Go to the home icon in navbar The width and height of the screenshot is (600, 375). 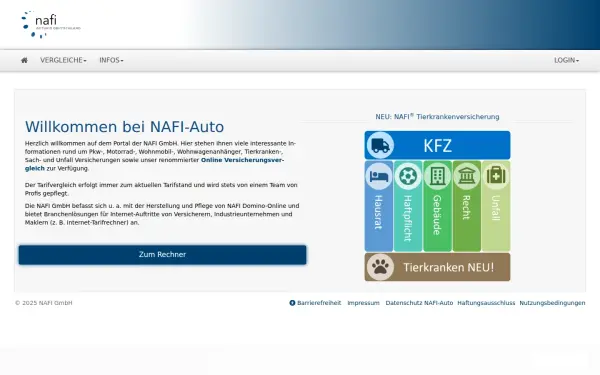click(24, 60)
